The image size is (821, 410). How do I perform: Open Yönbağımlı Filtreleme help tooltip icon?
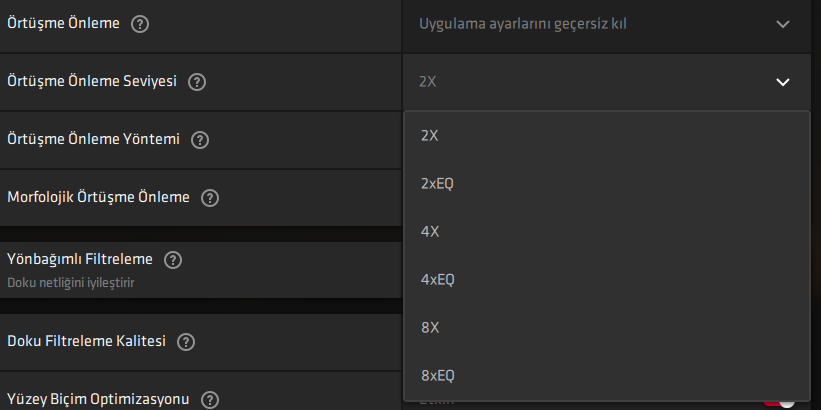(x=173, y=260)
